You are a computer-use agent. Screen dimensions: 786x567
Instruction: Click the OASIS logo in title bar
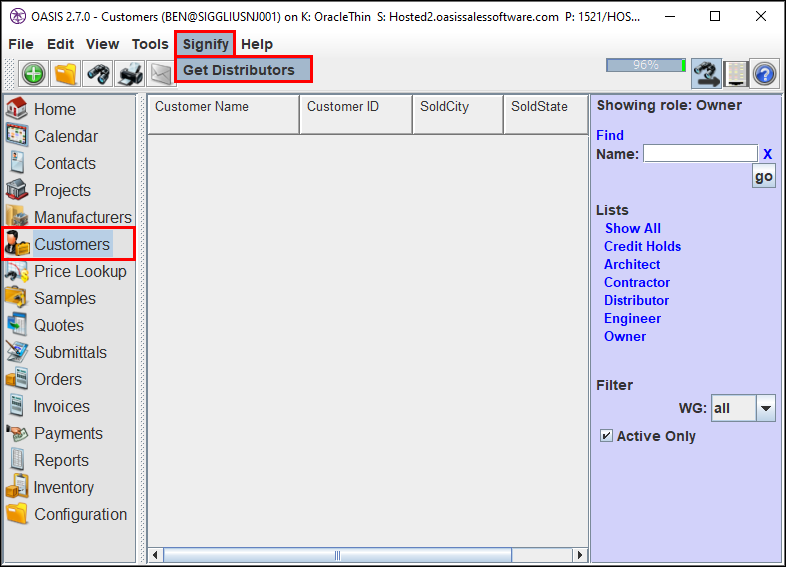(x=18, y=16)
